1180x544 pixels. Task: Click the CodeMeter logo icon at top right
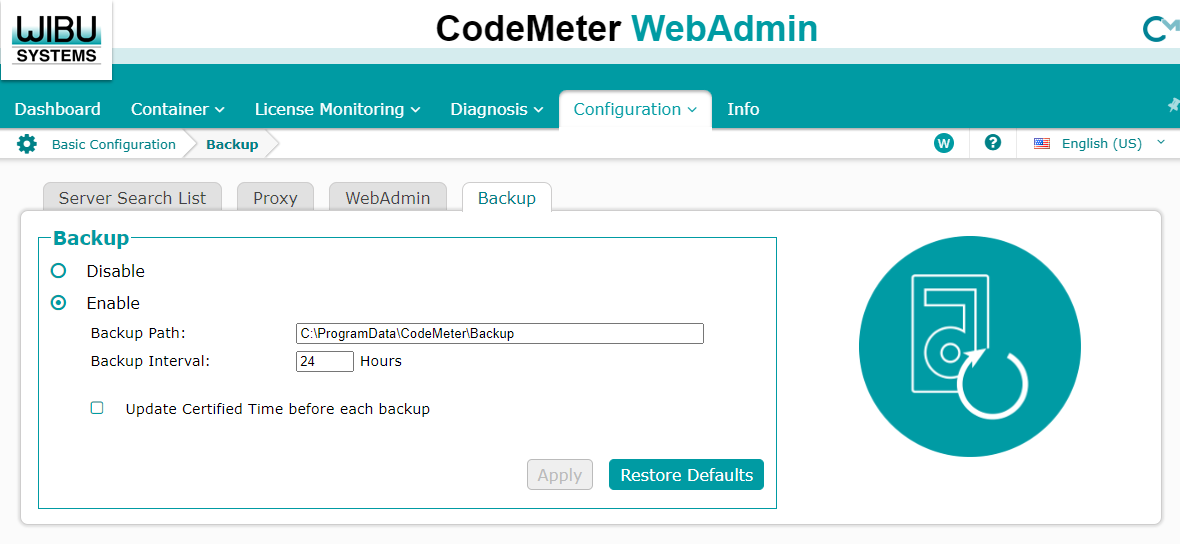point(1160,30)
